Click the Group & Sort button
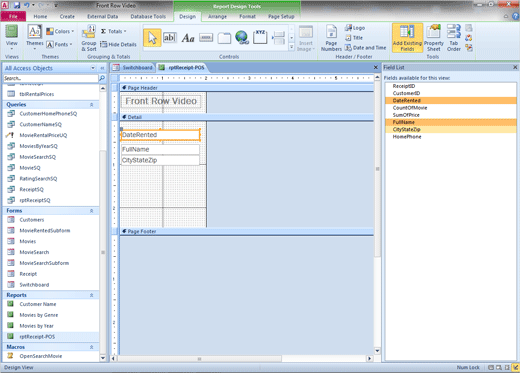 (89, 38)
